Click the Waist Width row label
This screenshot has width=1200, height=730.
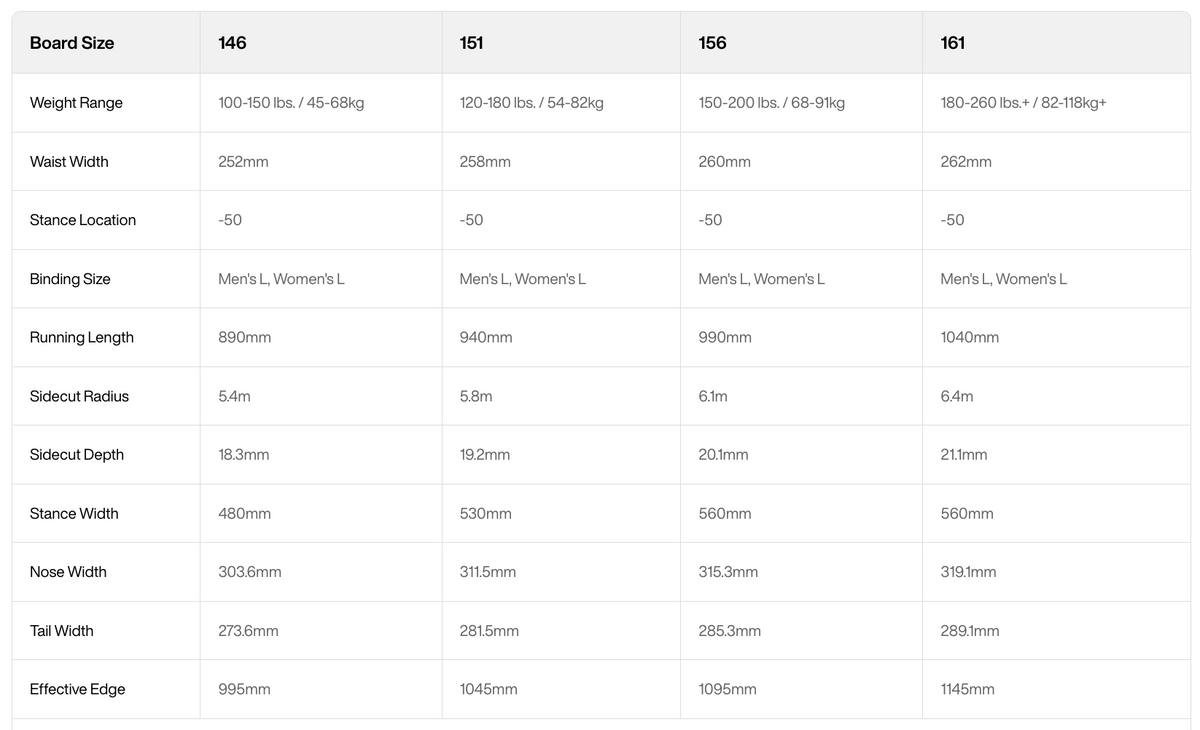(69, 162)
